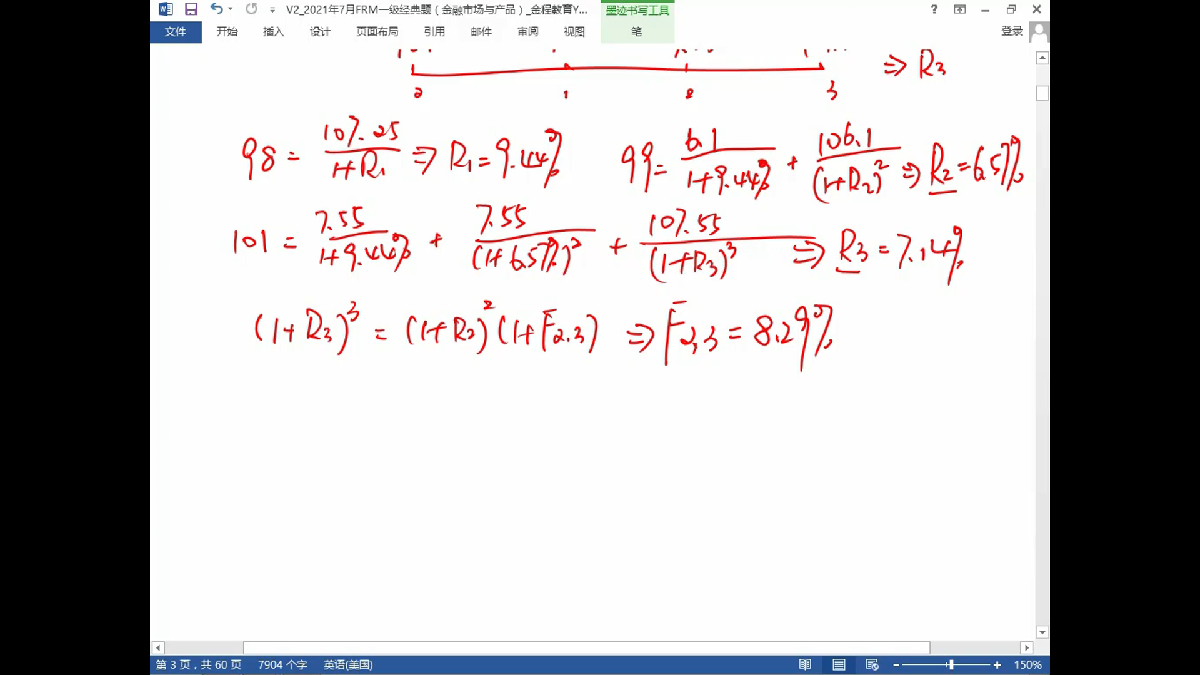Click horizontal scrollbar left arrow
This screenshot has height=675, width=1200.
[156, 648]
